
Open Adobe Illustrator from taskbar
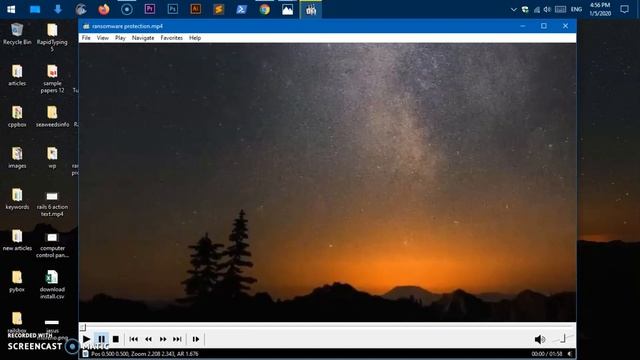pos(196,9)
